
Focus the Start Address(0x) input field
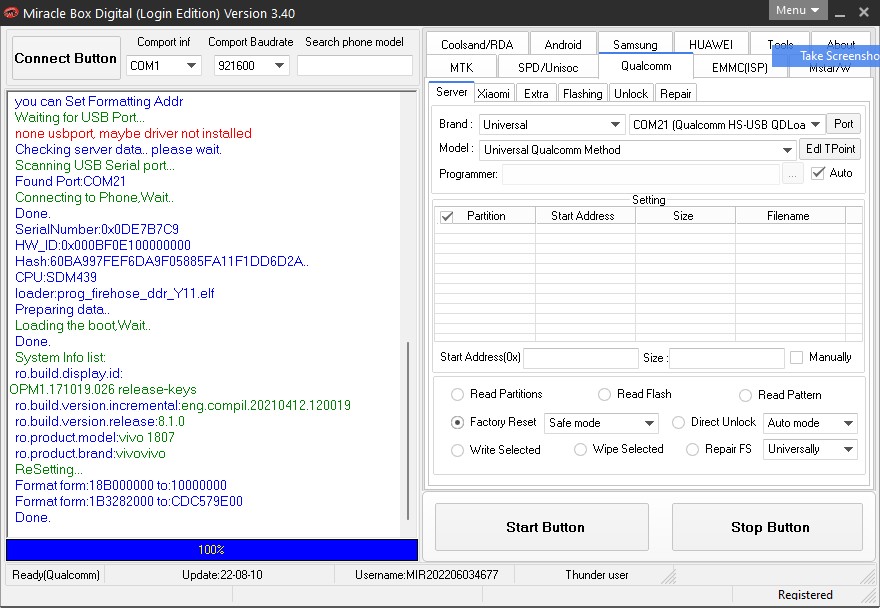pyautogui.click(x=581, y=358)
